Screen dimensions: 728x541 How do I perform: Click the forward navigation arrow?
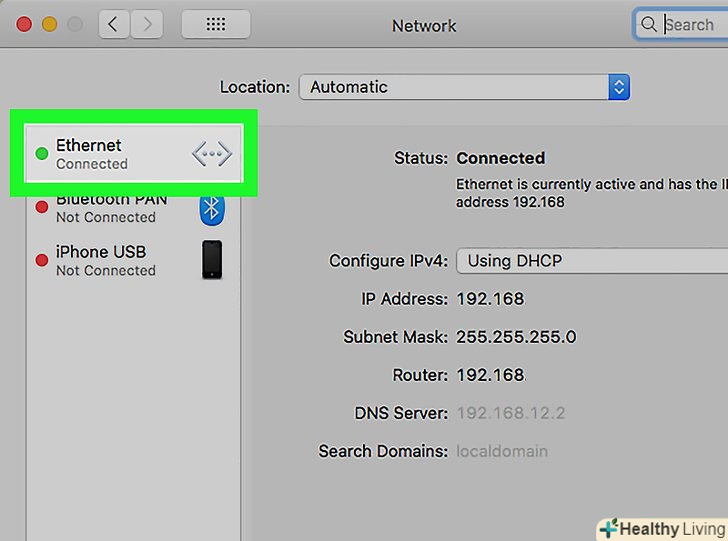147,25
